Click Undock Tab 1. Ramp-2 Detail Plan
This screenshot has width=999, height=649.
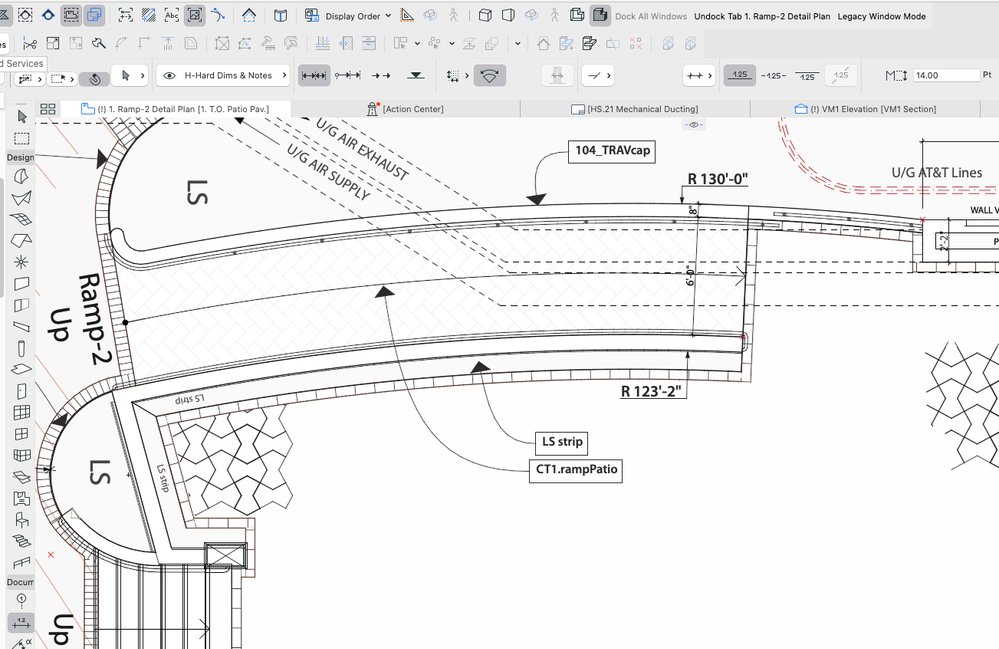pyautogui.click(x=762, y=16)
